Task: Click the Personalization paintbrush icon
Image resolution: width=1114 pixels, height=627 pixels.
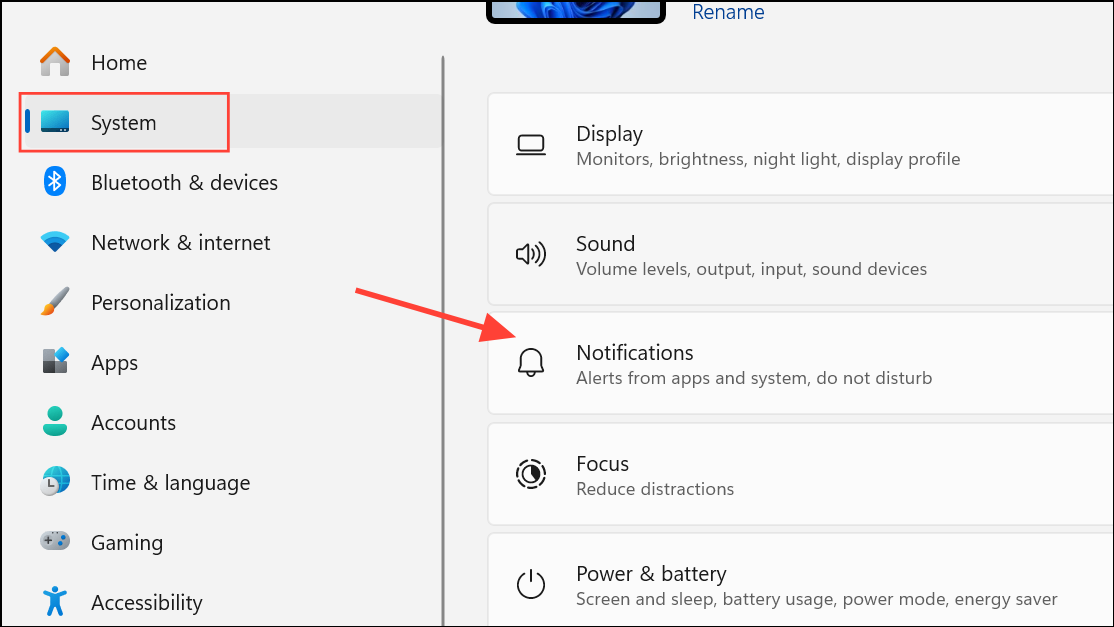Action: [55, 302]
